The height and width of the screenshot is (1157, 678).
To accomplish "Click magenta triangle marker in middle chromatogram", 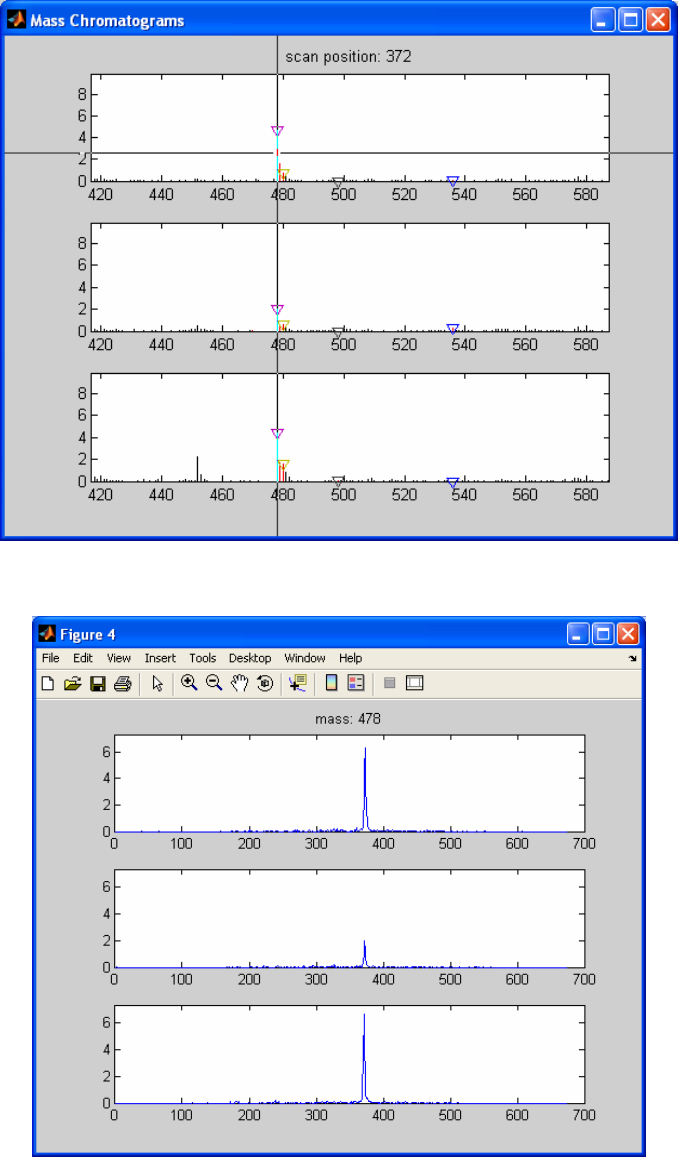I will click(277, 310).
